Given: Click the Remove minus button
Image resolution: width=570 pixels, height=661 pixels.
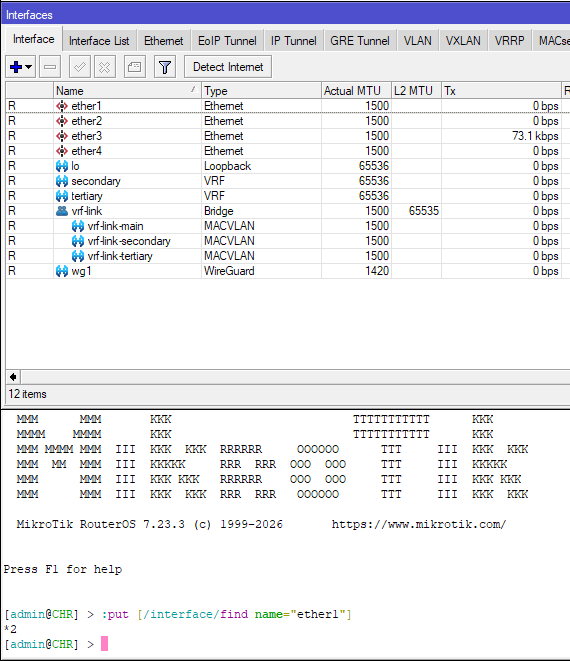Looking at the screenshot, I should (x=50, y=67).
